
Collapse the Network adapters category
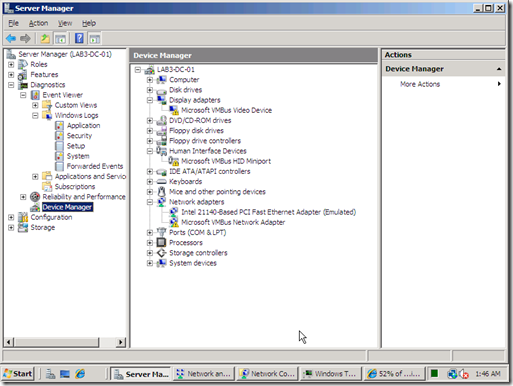150,202
